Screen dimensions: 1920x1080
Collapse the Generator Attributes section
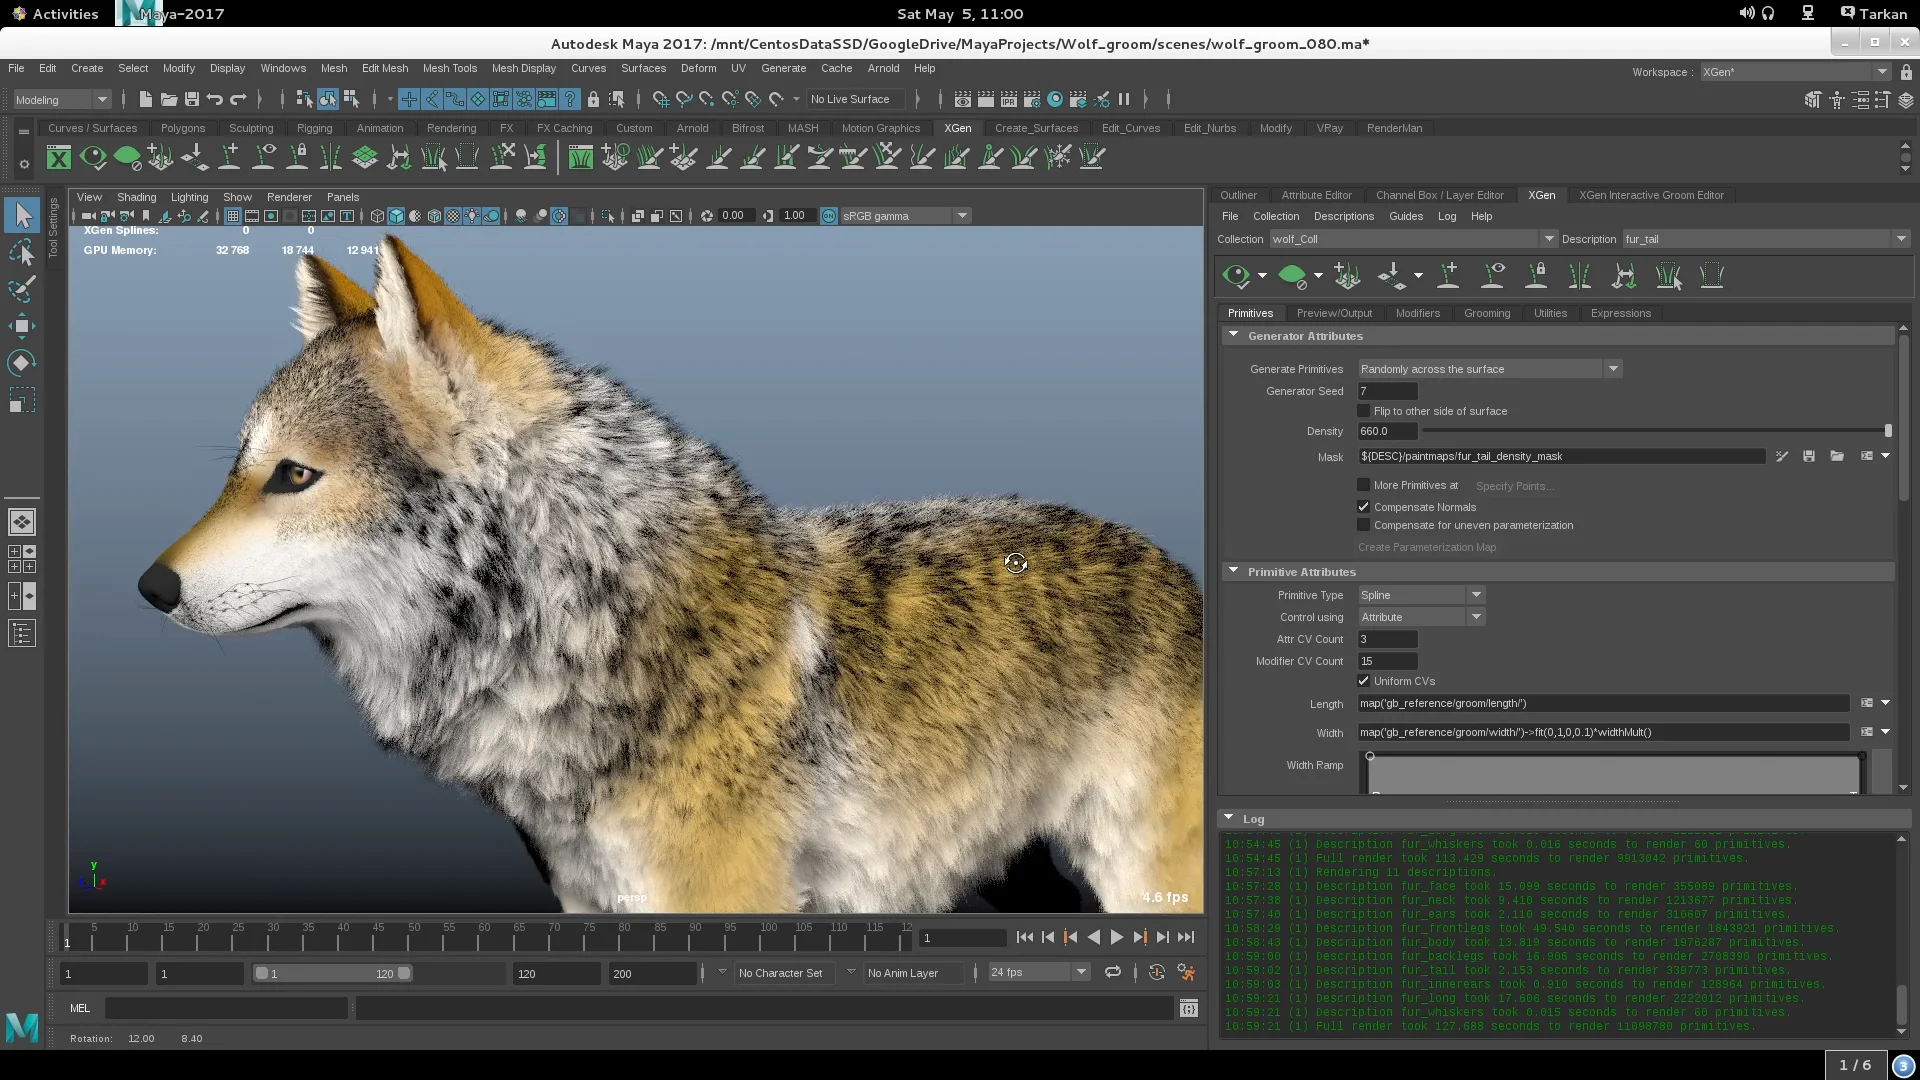[1233, 336]
